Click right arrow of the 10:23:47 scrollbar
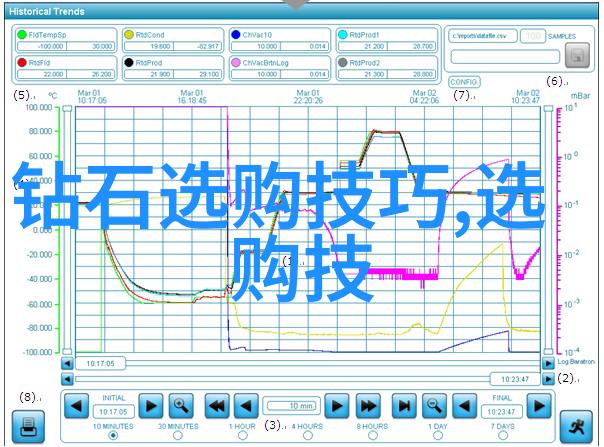 548,379
